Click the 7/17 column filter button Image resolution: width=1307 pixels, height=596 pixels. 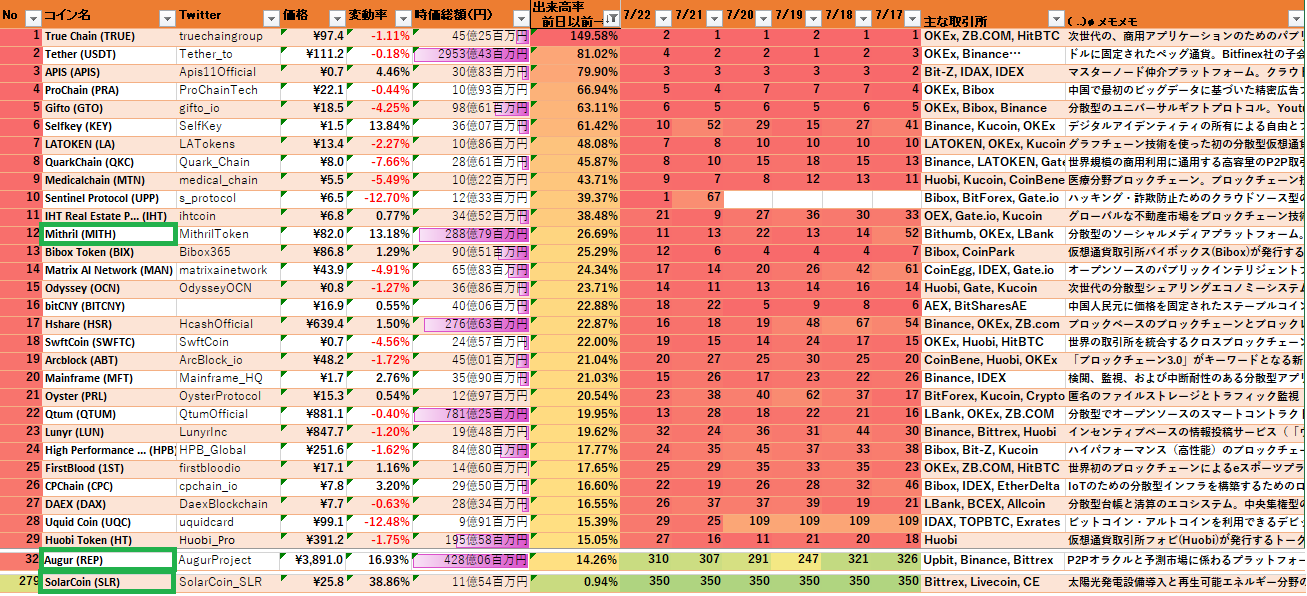[x=910, y=19]
